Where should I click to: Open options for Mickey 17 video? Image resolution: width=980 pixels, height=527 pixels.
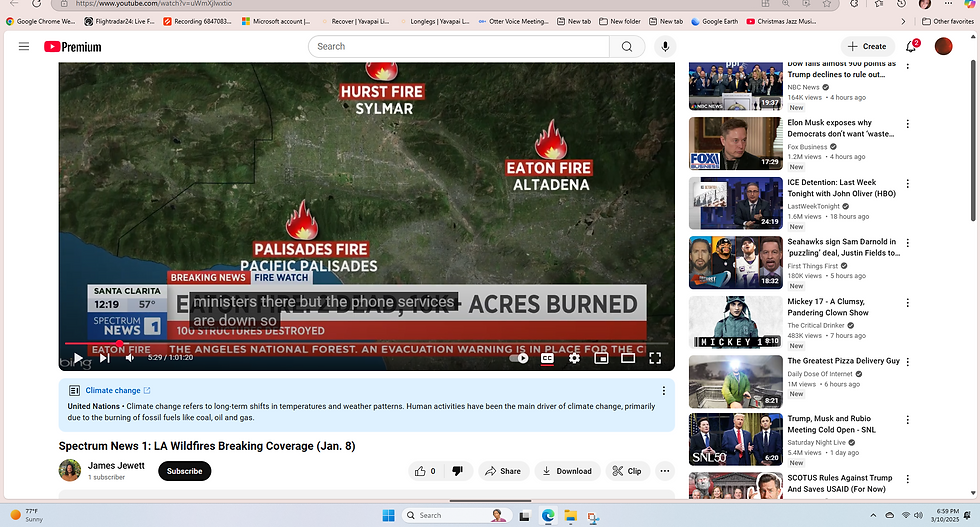point(908,303)
